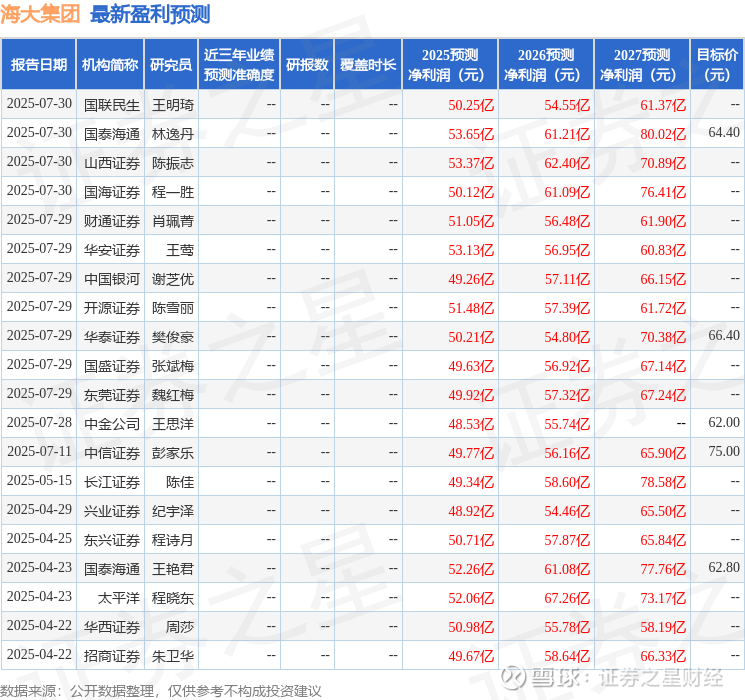The image size is (745, 700).
Task: Click the 海大集团 title text
Action: pyautogui.click(x=40, y=14)
